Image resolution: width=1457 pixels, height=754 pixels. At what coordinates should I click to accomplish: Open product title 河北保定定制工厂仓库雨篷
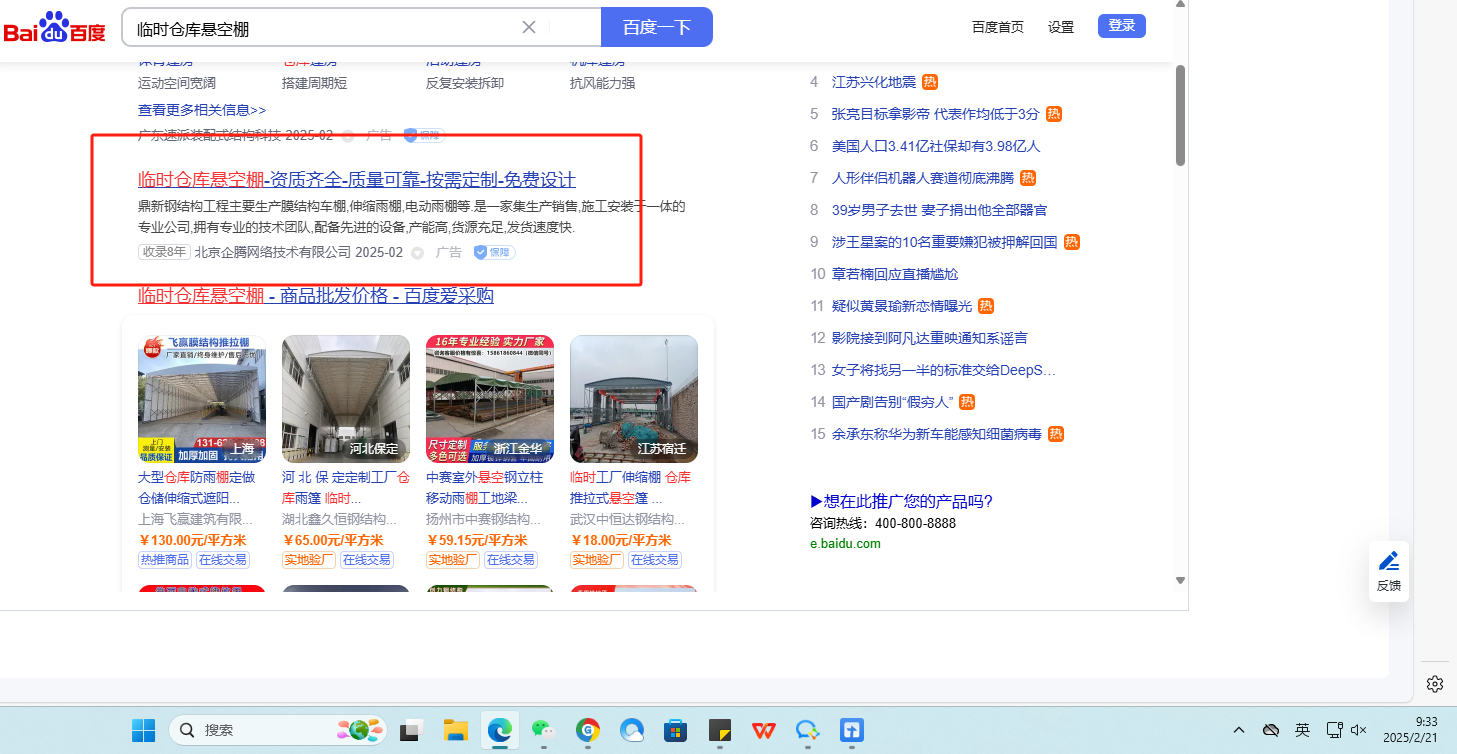coord(346,487)
